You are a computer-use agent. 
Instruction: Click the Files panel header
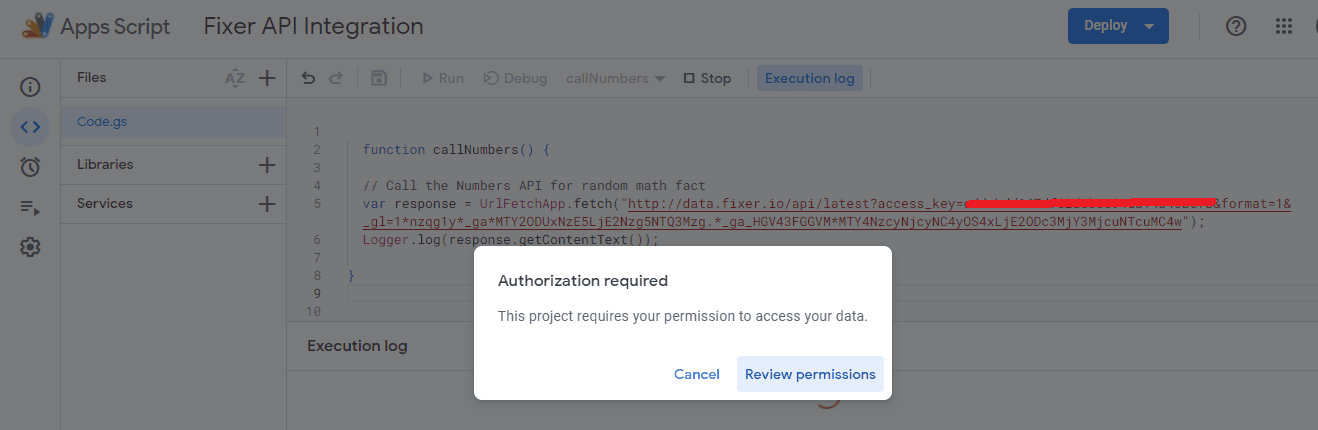[x=91, y=77]
